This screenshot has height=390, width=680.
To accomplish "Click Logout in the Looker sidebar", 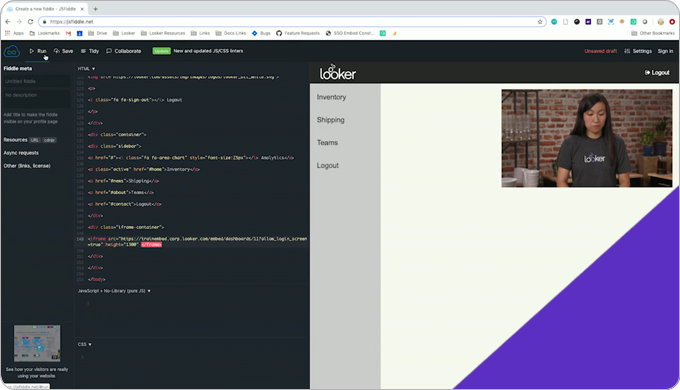I will 328,166.
